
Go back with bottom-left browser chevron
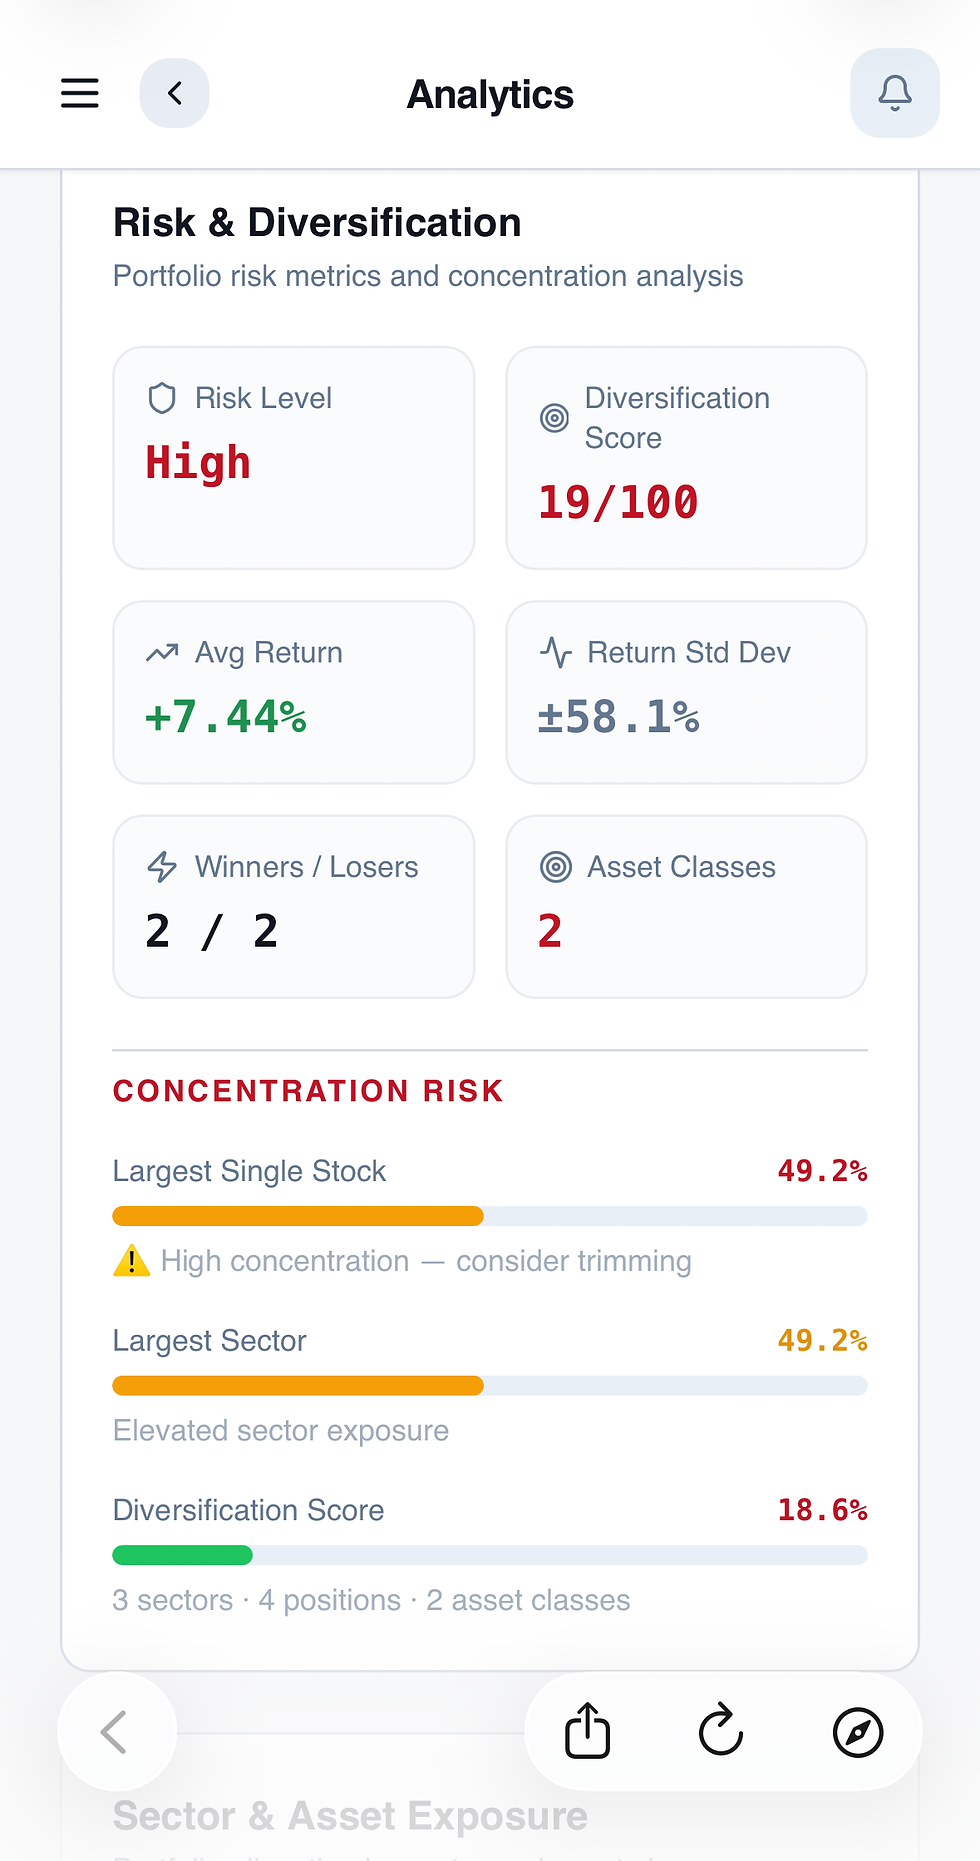116,1731
